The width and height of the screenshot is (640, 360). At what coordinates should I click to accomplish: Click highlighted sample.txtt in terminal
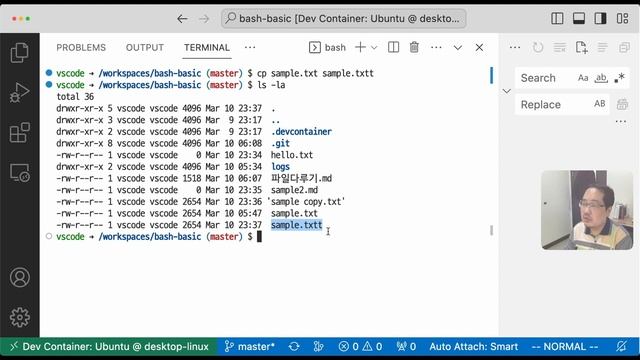click(296, 225)
